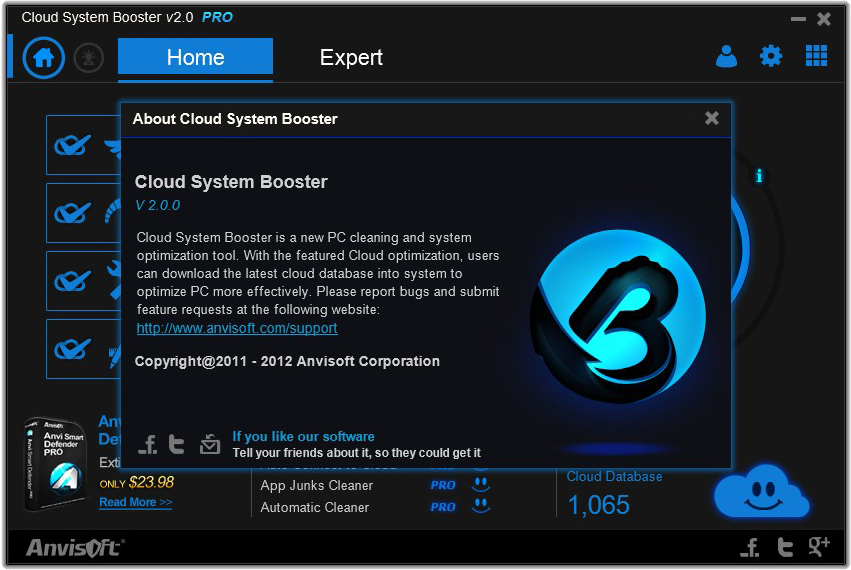
Task: Click the Automatic Cleaner text
Action: click(x=315, y=508)
